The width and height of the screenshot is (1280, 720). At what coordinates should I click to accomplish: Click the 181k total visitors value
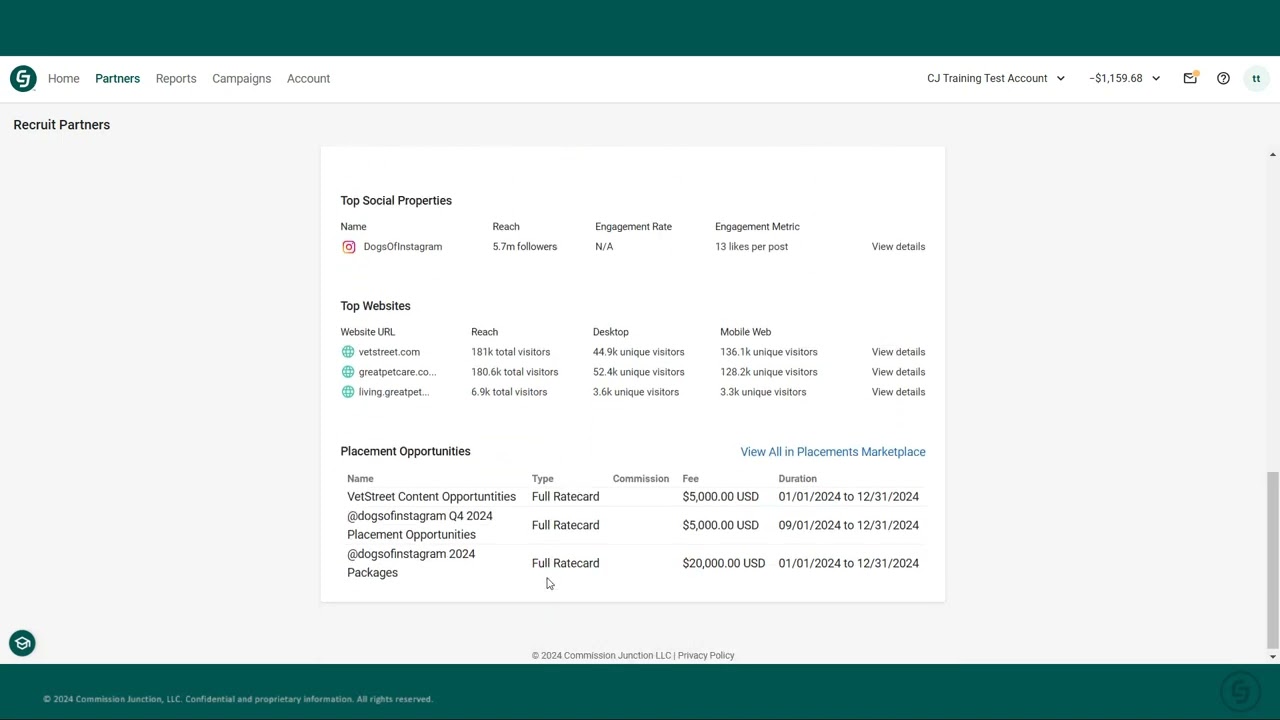pos(511,352)
